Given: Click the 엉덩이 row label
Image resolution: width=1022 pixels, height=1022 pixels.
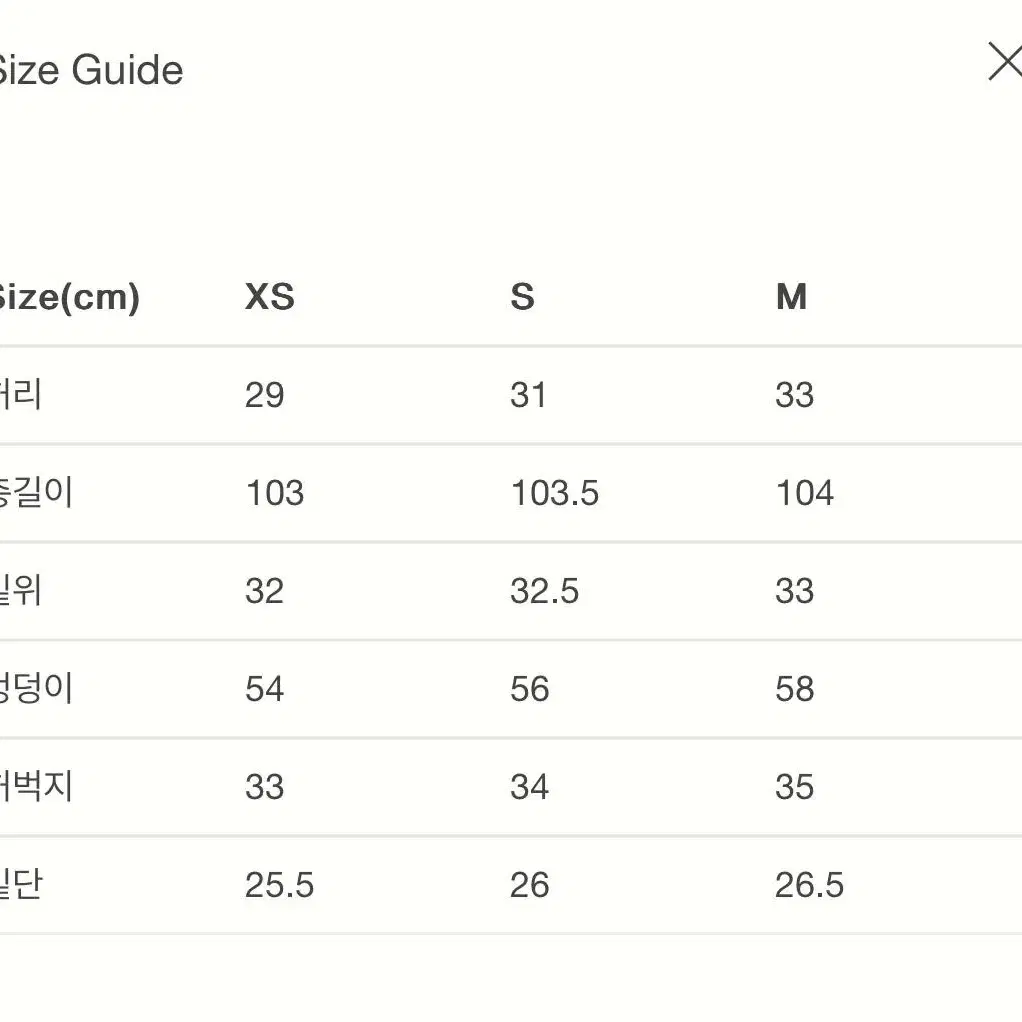Looking at the screenshot, I should pos(36,688).
